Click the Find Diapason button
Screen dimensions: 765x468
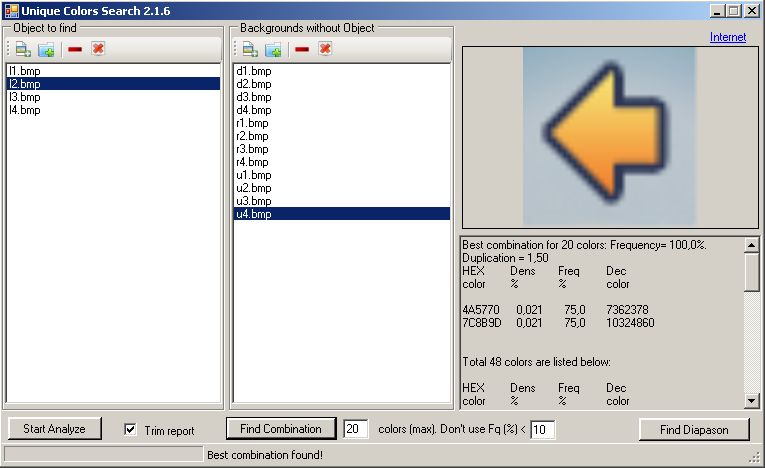693,429
